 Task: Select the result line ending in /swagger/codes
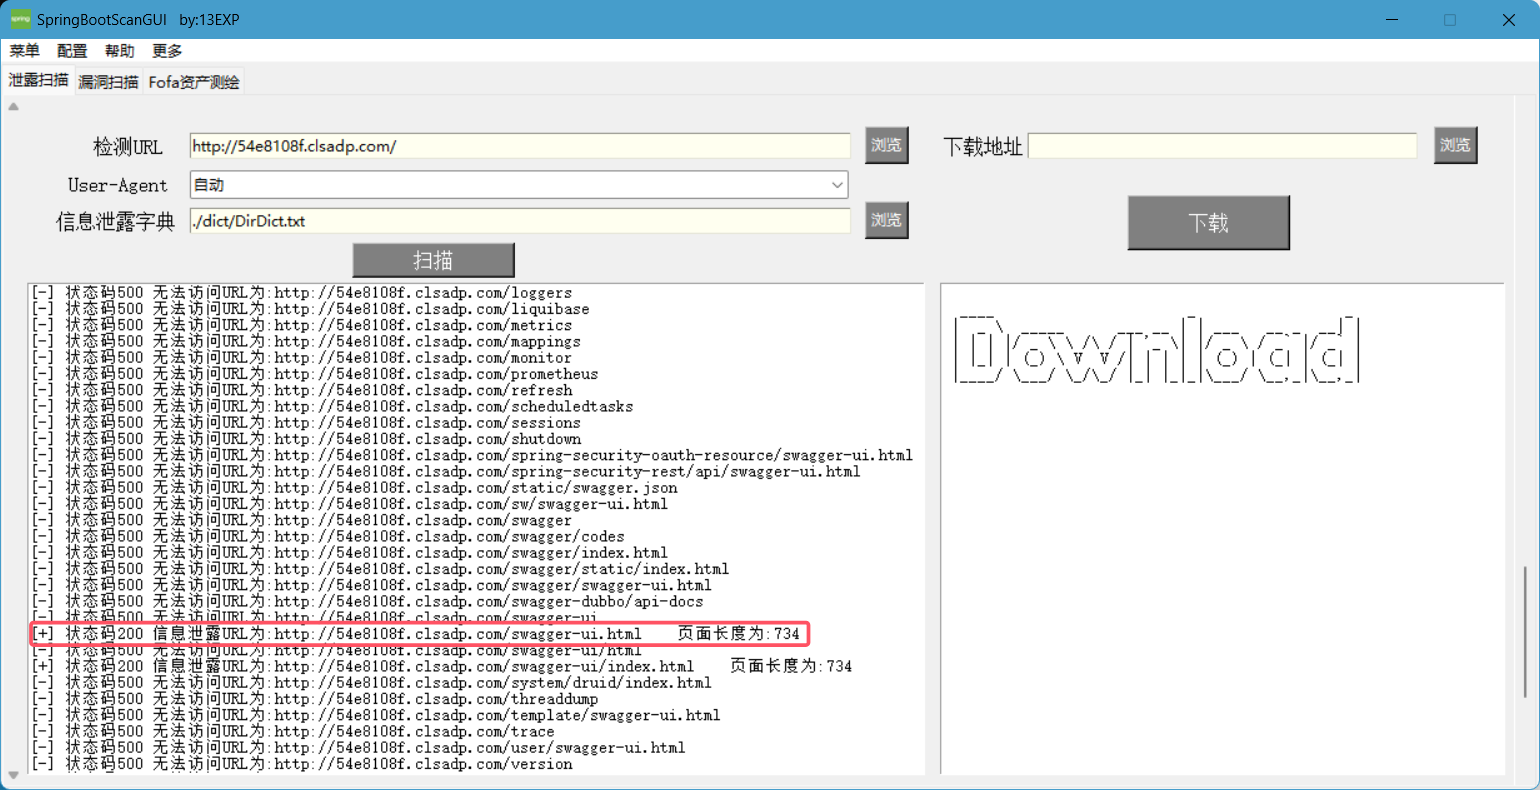[328, 536]
